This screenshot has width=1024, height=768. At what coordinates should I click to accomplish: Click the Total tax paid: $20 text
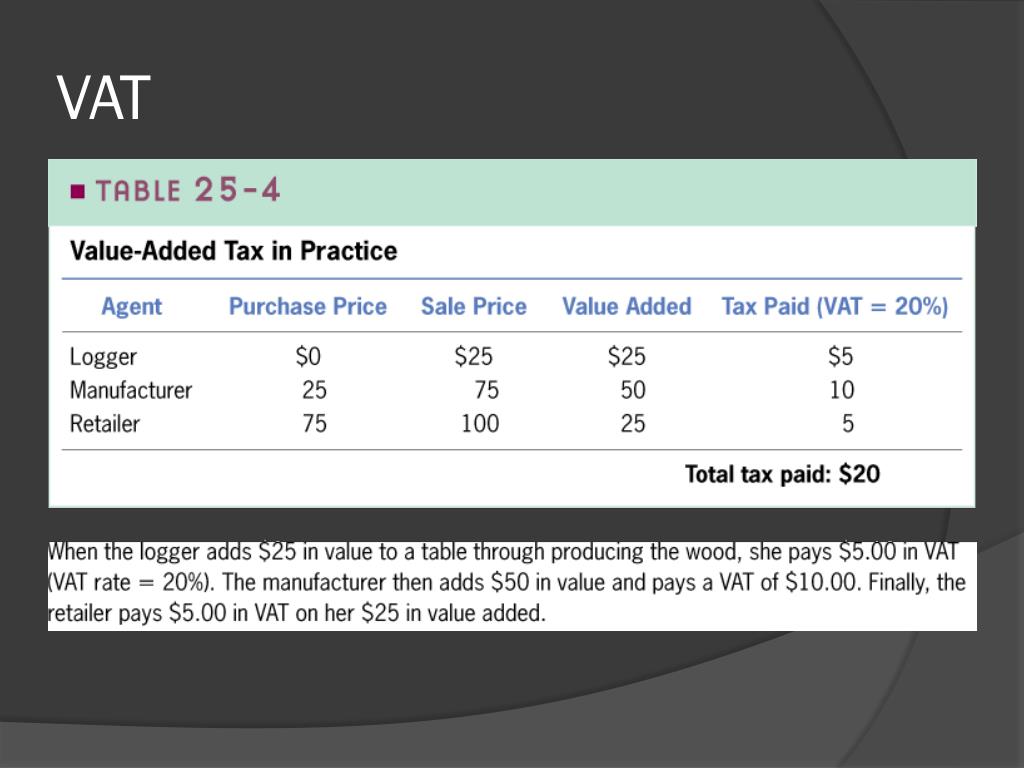point(782,474)
